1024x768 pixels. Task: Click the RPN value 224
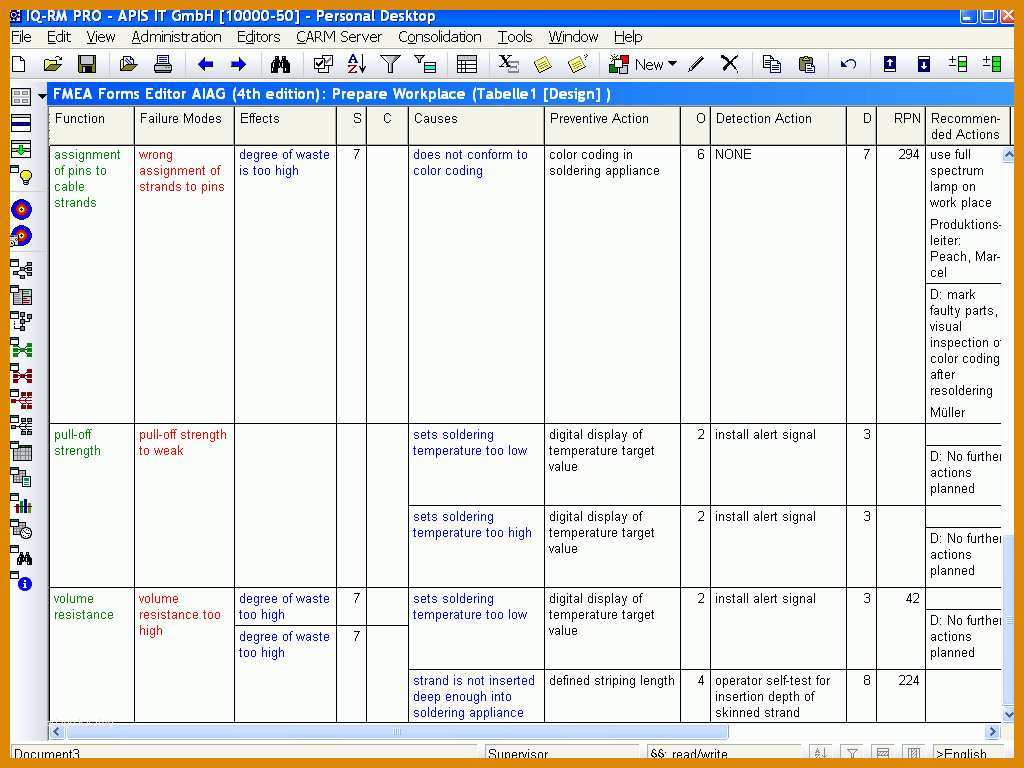click(x=908, y=680)
